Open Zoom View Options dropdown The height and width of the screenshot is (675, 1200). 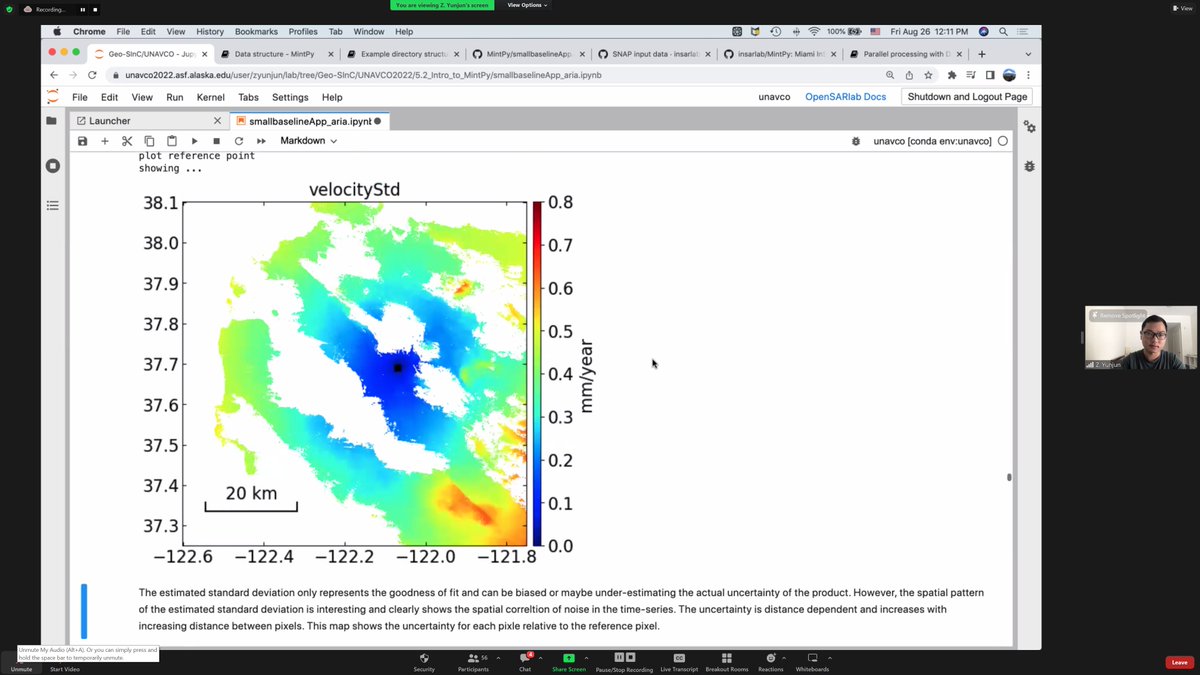pyautogui.click(x=527, y=5)
